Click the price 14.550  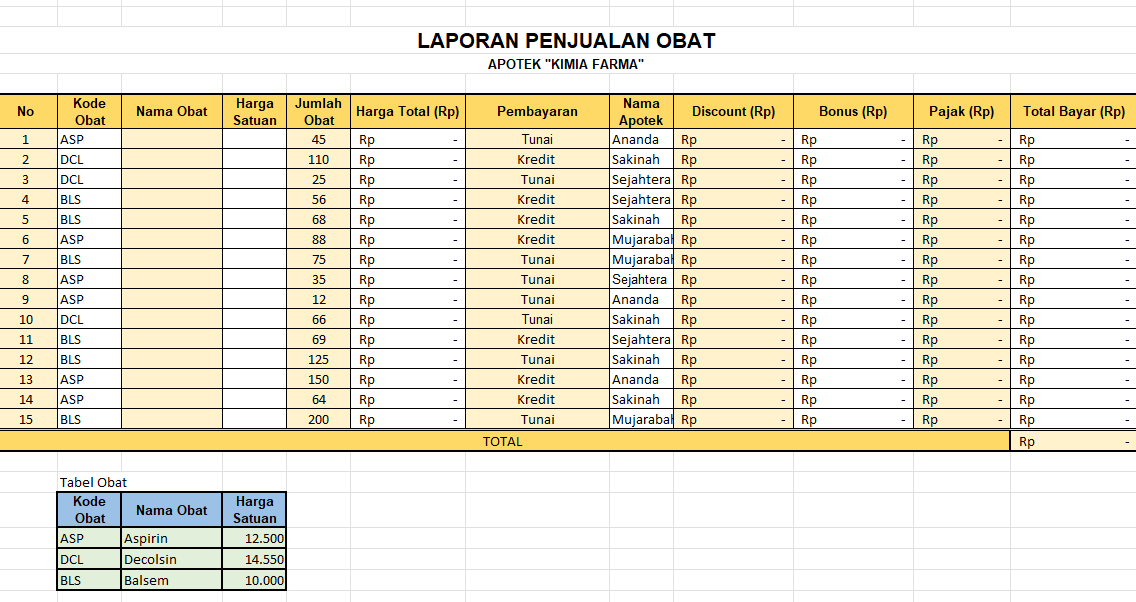tap(254, 559)
